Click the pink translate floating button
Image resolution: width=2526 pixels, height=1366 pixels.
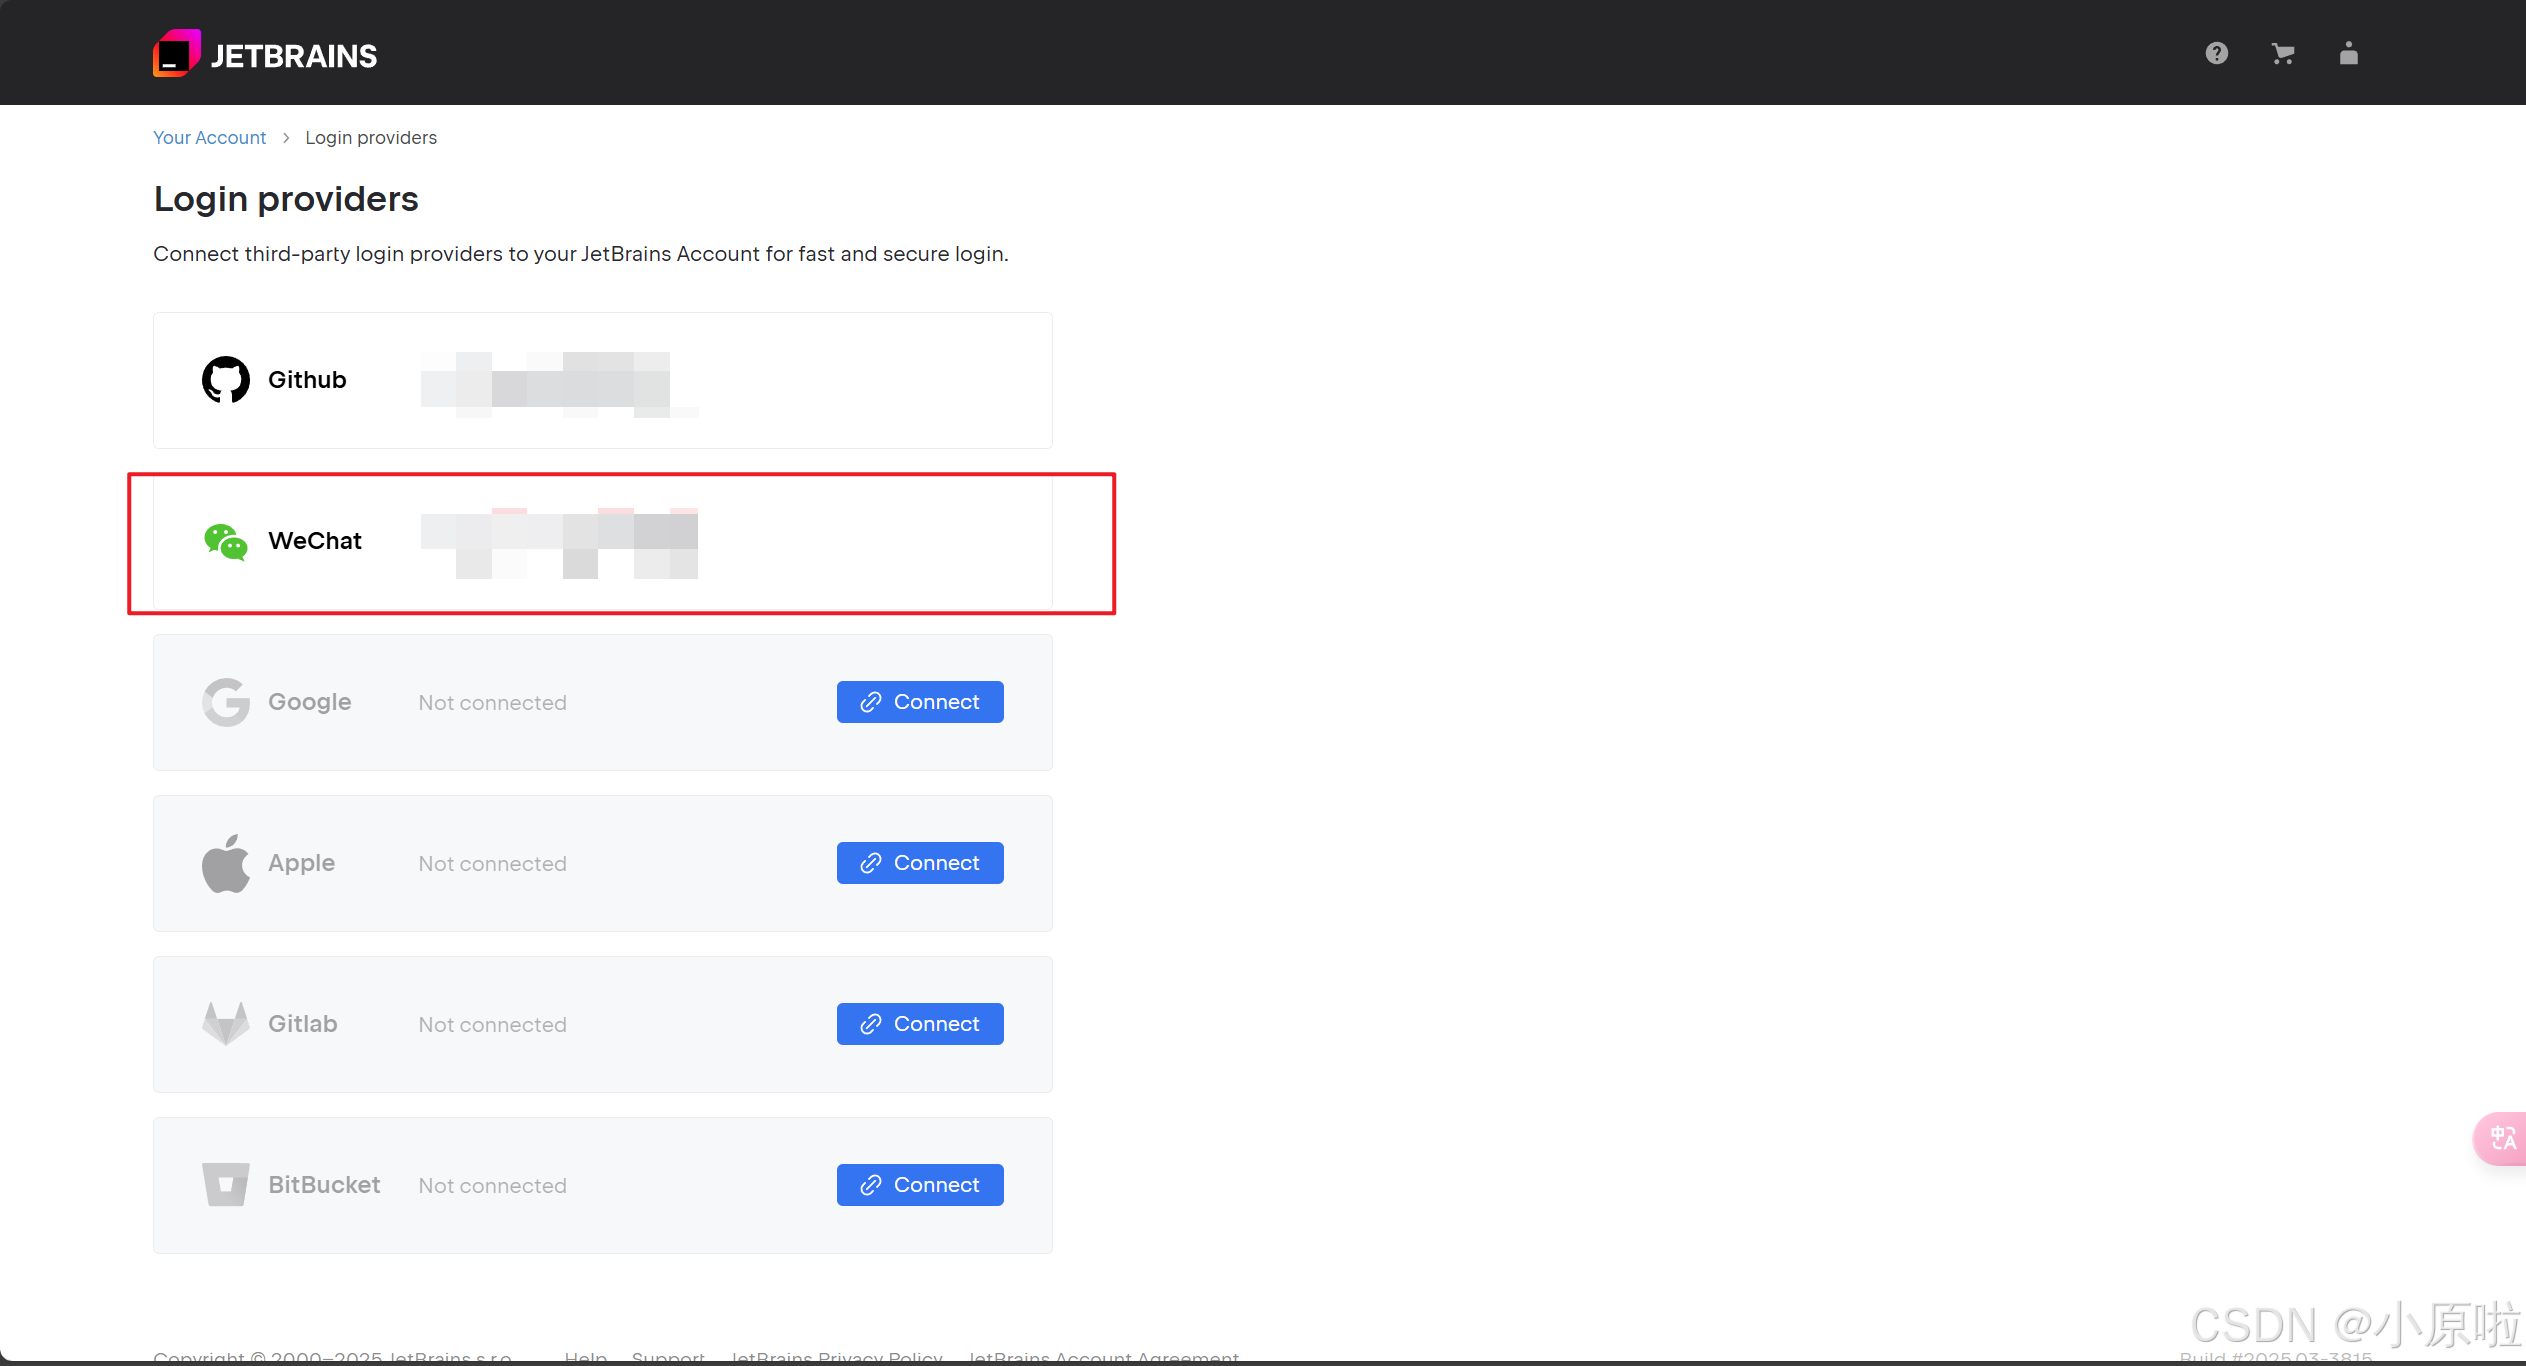point(2502,1138)
